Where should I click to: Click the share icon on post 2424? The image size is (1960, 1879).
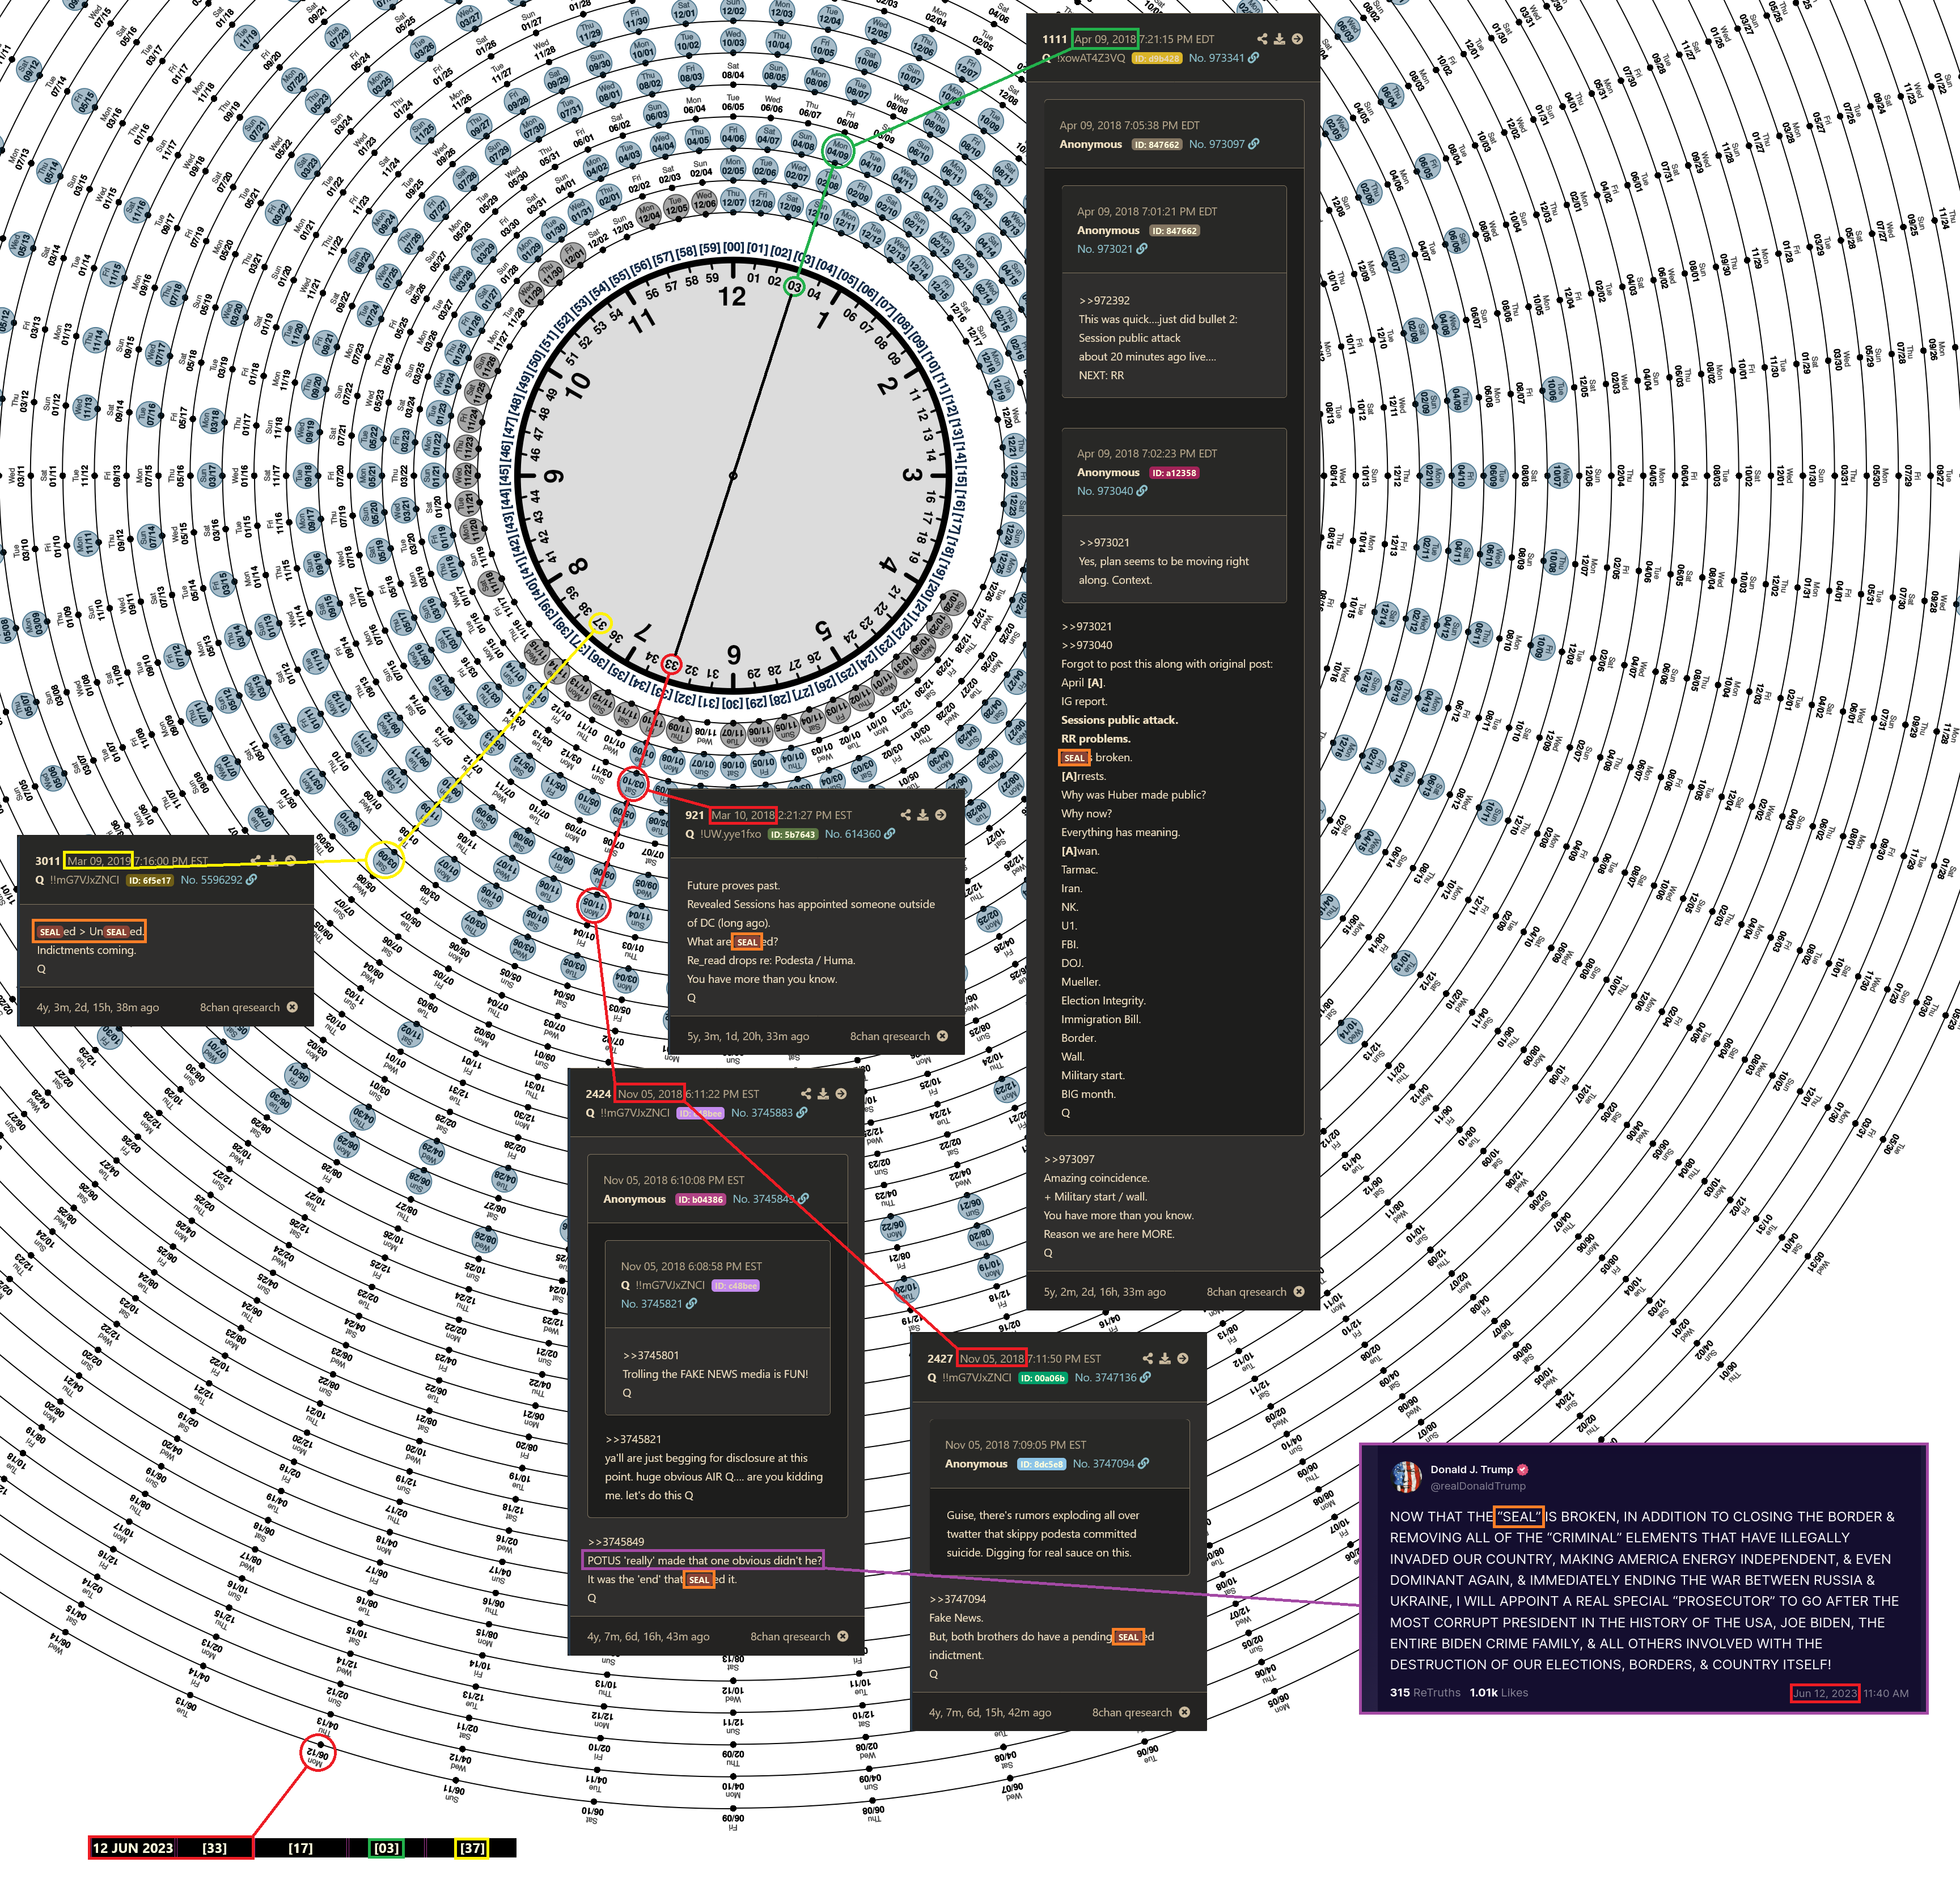tap(806, 1094)
